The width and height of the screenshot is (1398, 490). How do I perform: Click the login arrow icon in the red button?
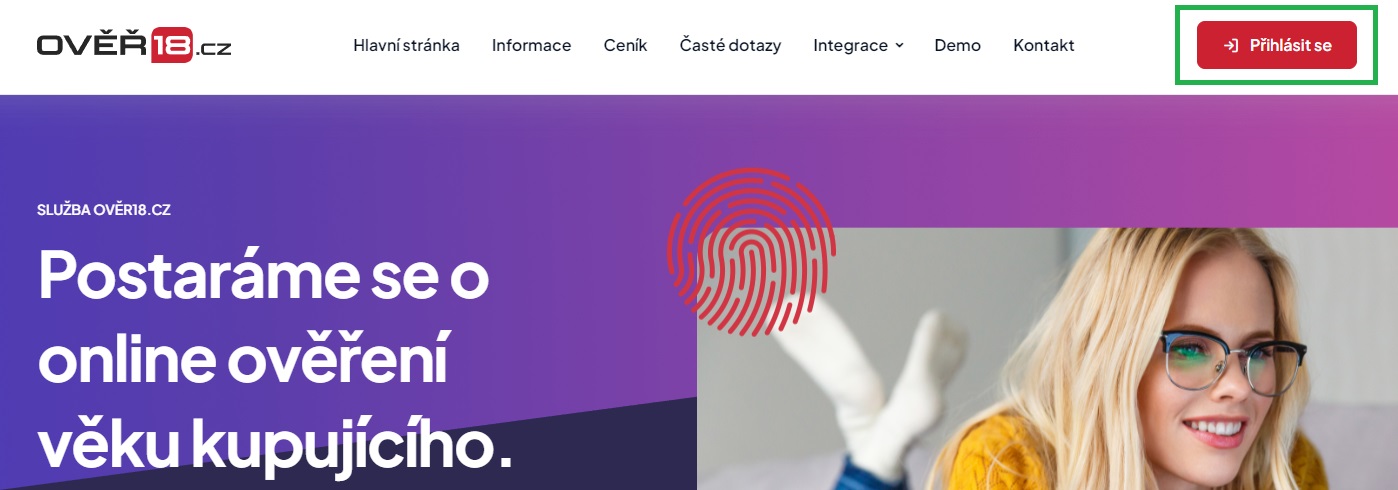(x=1232, y=45)
